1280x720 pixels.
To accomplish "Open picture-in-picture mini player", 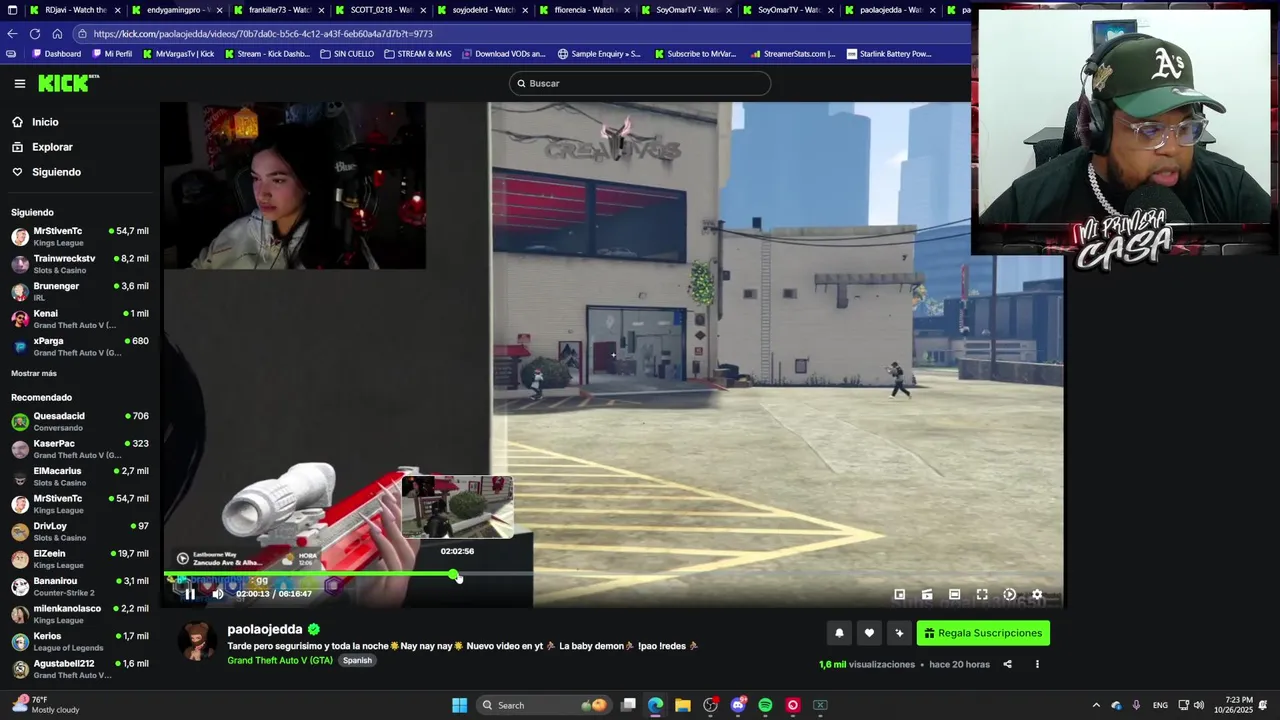I will coord(899,594).
